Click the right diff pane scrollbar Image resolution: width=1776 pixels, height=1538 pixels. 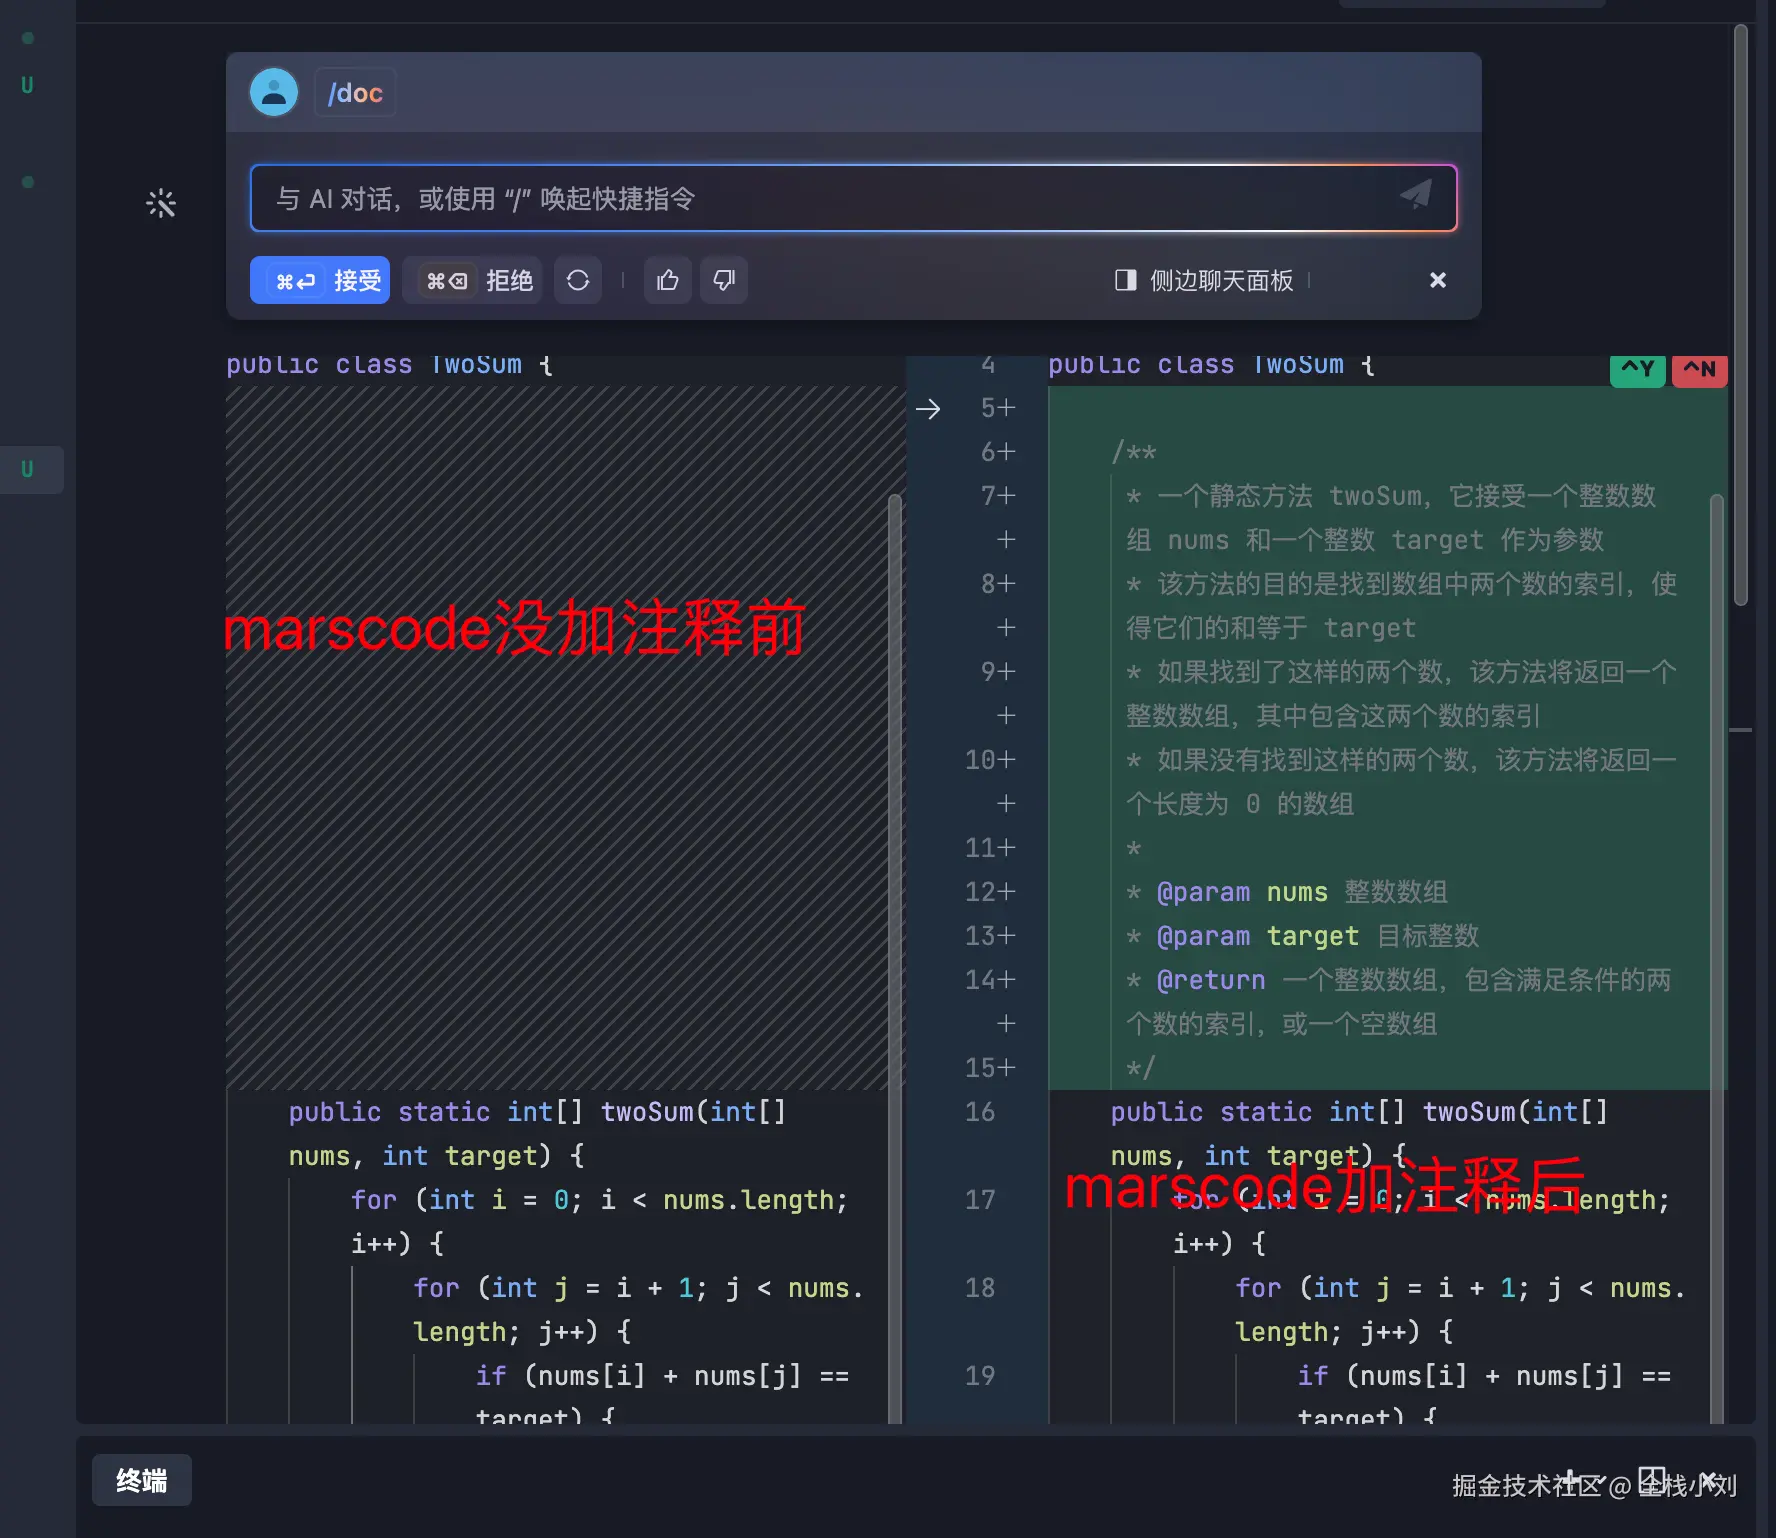[1717, 958]
